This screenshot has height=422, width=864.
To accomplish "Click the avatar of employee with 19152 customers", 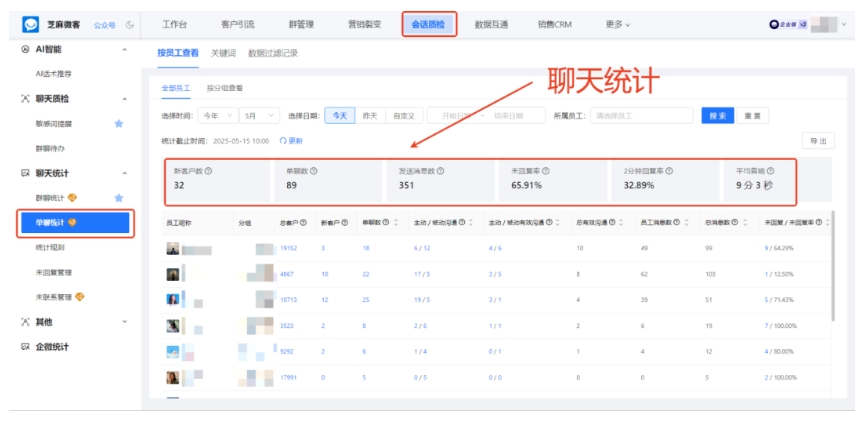I will [172, 248].
